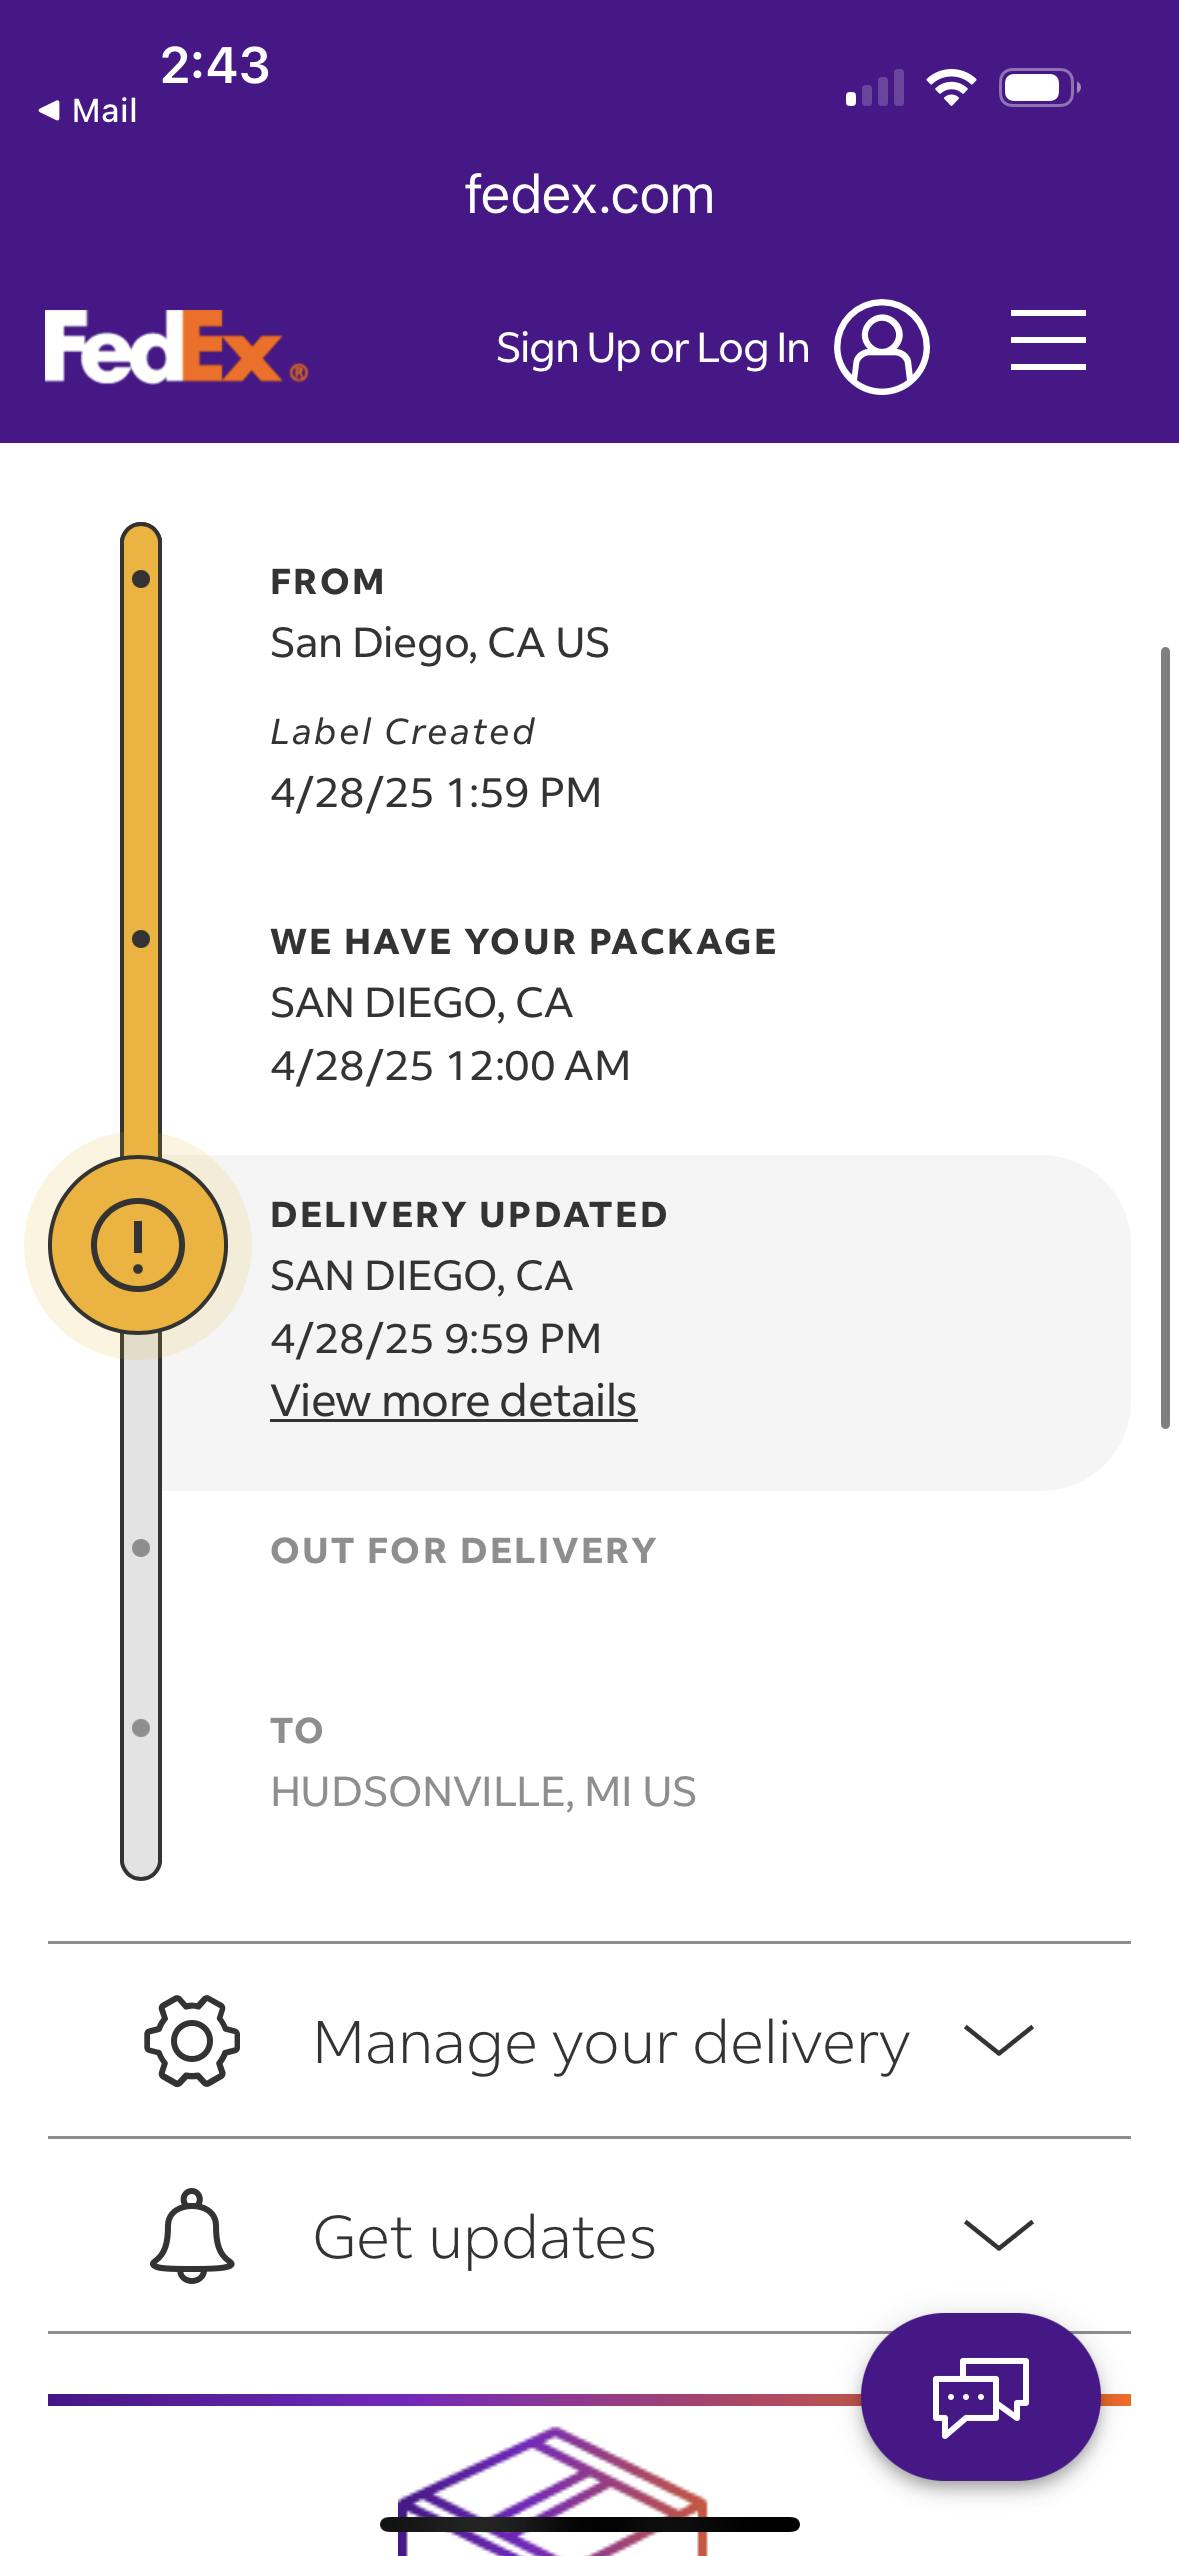The height and width of the screenshot is (2556, 1179).
Task: Click Sign Up or Log In
Action: pyautogui.click(x=652, y=348)
